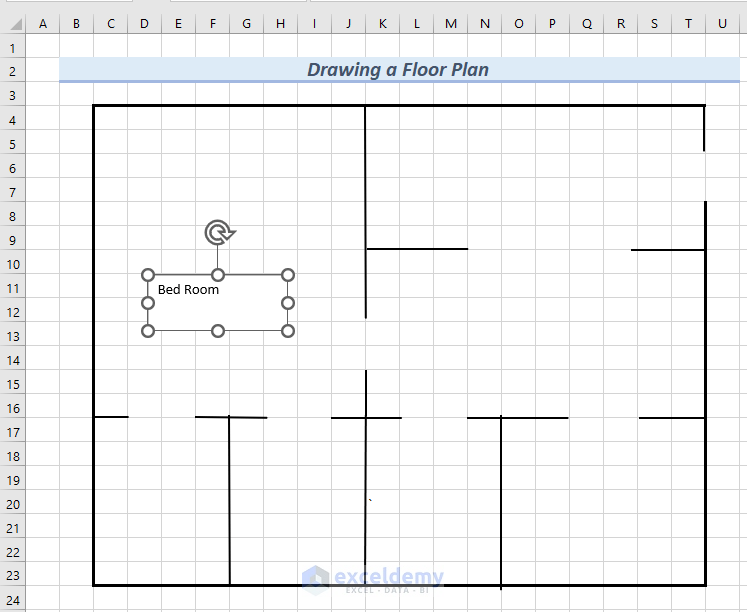Click the Bed Room text inside the text box
The width and height of the screenshot is (747, 612).
pyautogui.click(x=188, y=290)
